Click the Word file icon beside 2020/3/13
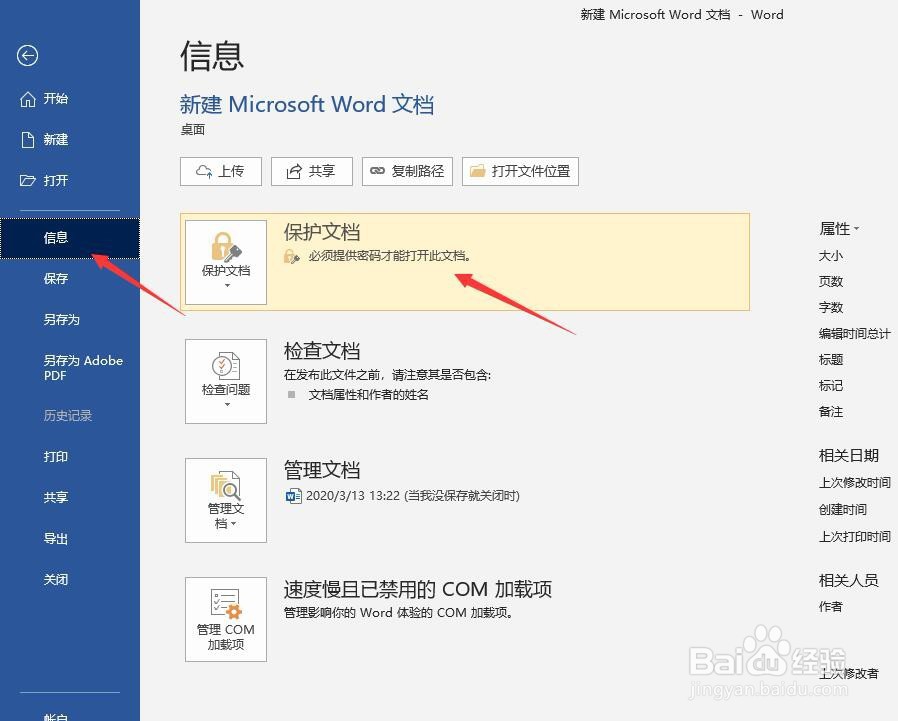898x721 pixels. [293, 495]
